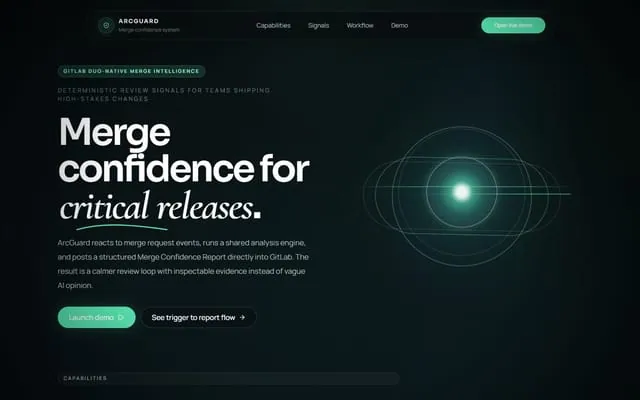Click See trigger to report flow button
Image resolution: width=640 pixels, height=400 pixels.
(x=199, y=317)
